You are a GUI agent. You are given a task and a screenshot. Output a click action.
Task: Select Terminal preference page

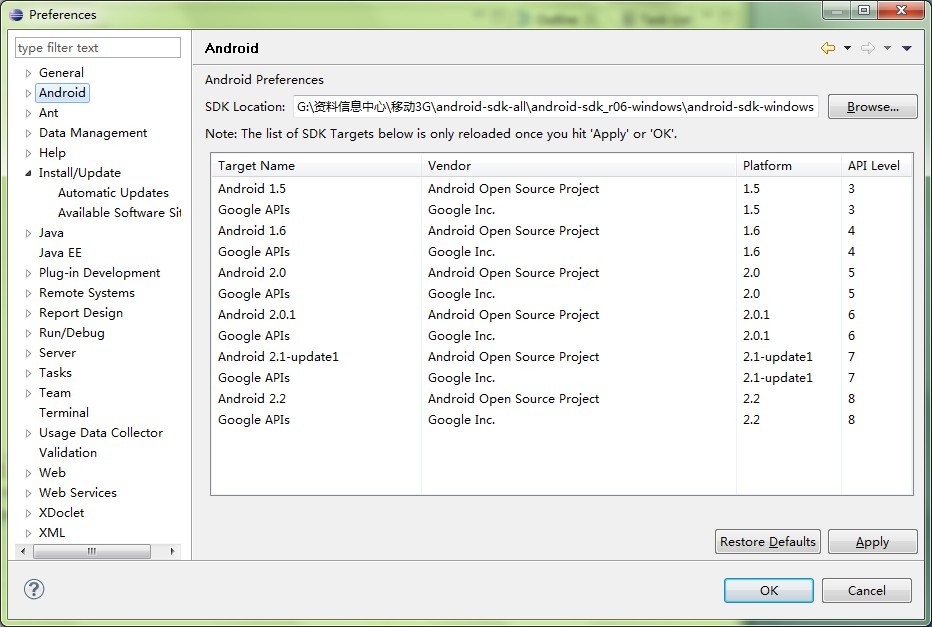point(64,412)
